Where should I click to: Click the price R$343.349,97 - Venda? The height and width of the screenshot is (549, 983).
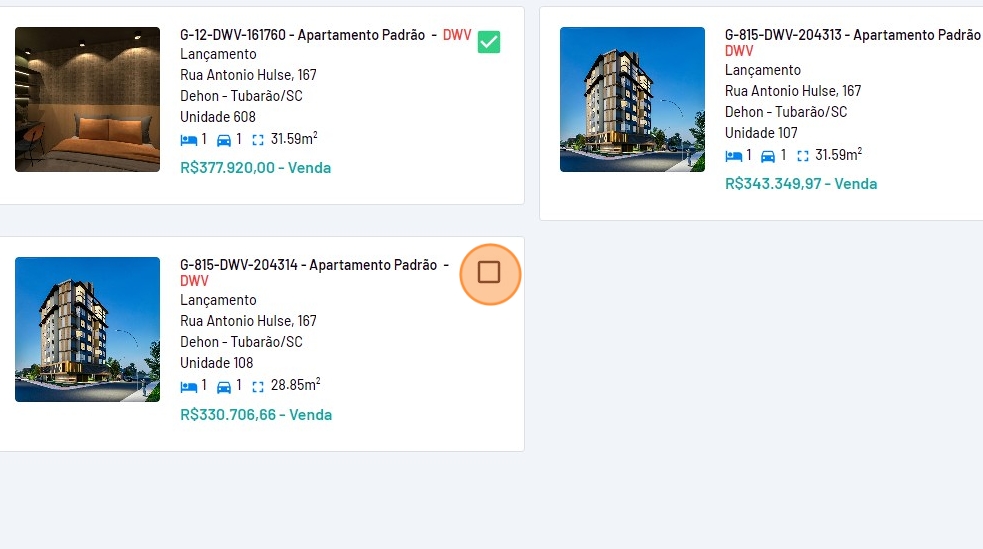(800, 184)
